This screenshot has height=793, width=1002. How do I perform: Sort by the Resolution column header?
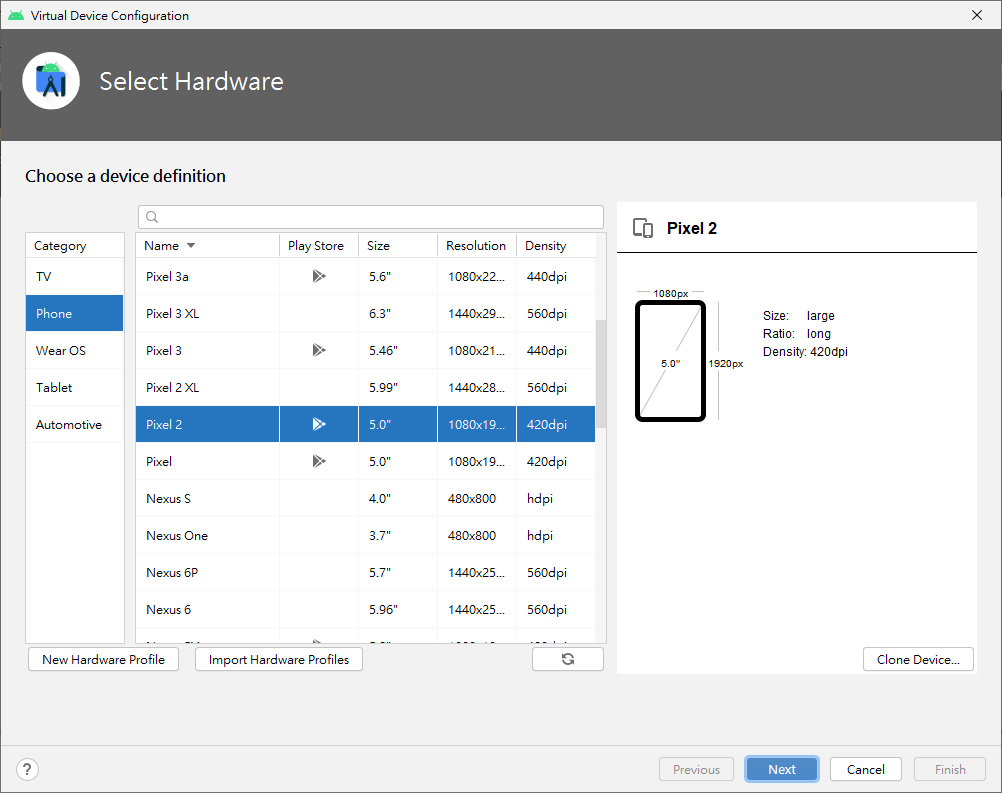coord(477,245)
